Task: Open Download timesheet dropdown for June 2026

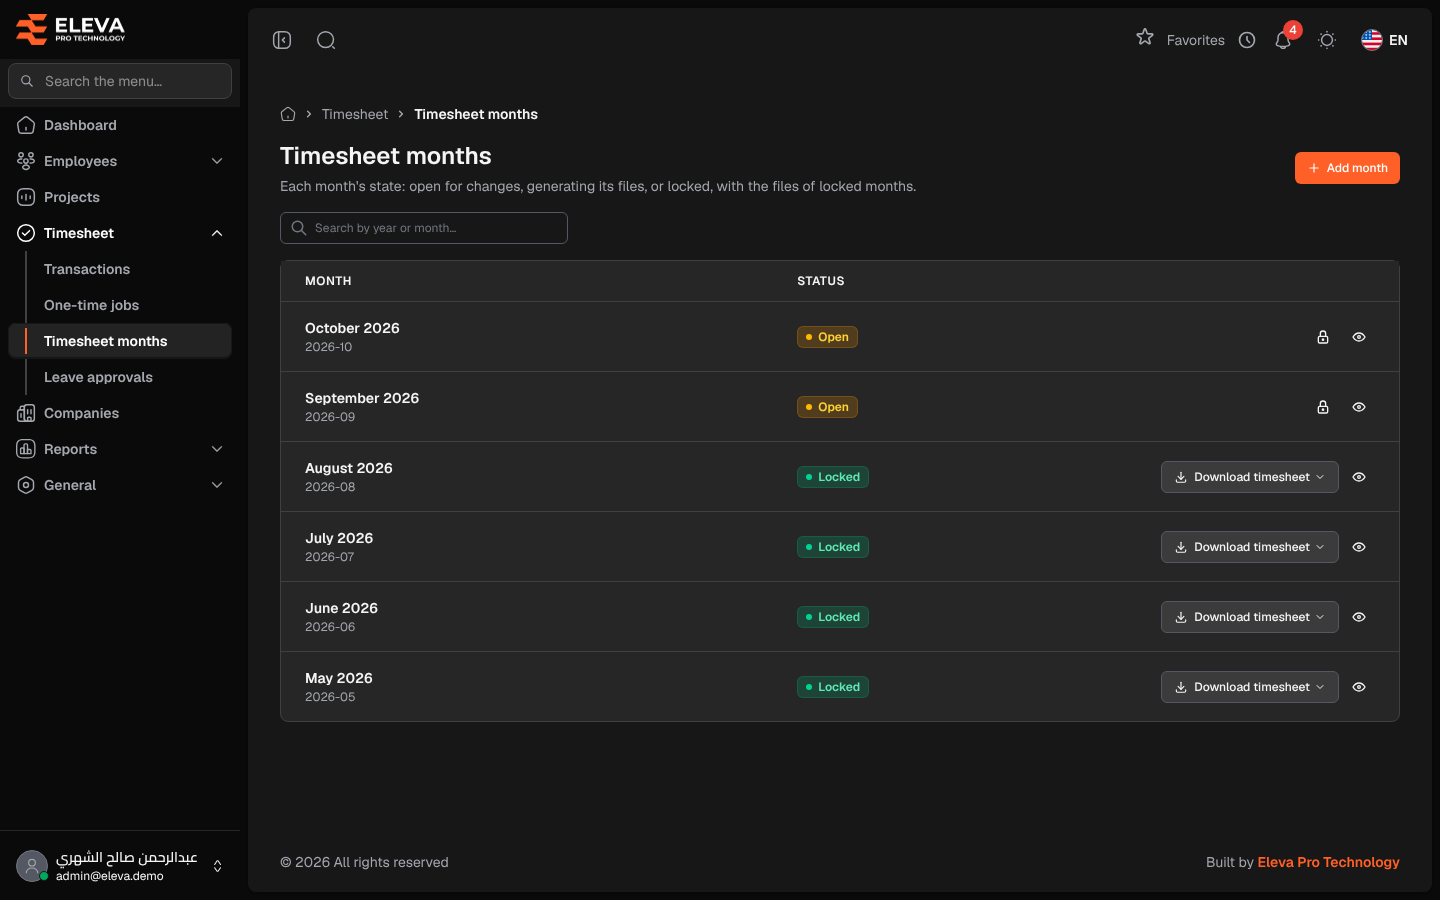Action: coord(1250,617)
